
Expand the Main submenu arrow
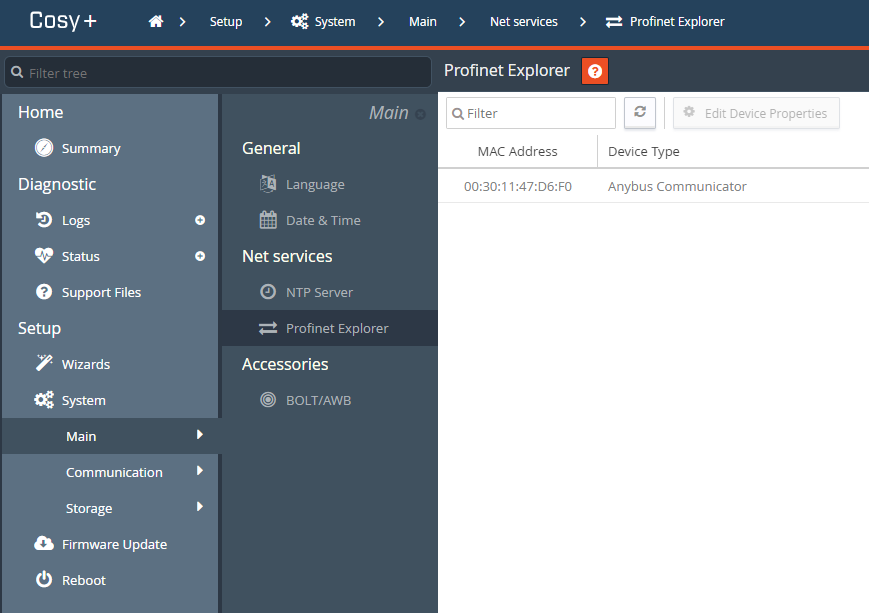tap(200, 435)
